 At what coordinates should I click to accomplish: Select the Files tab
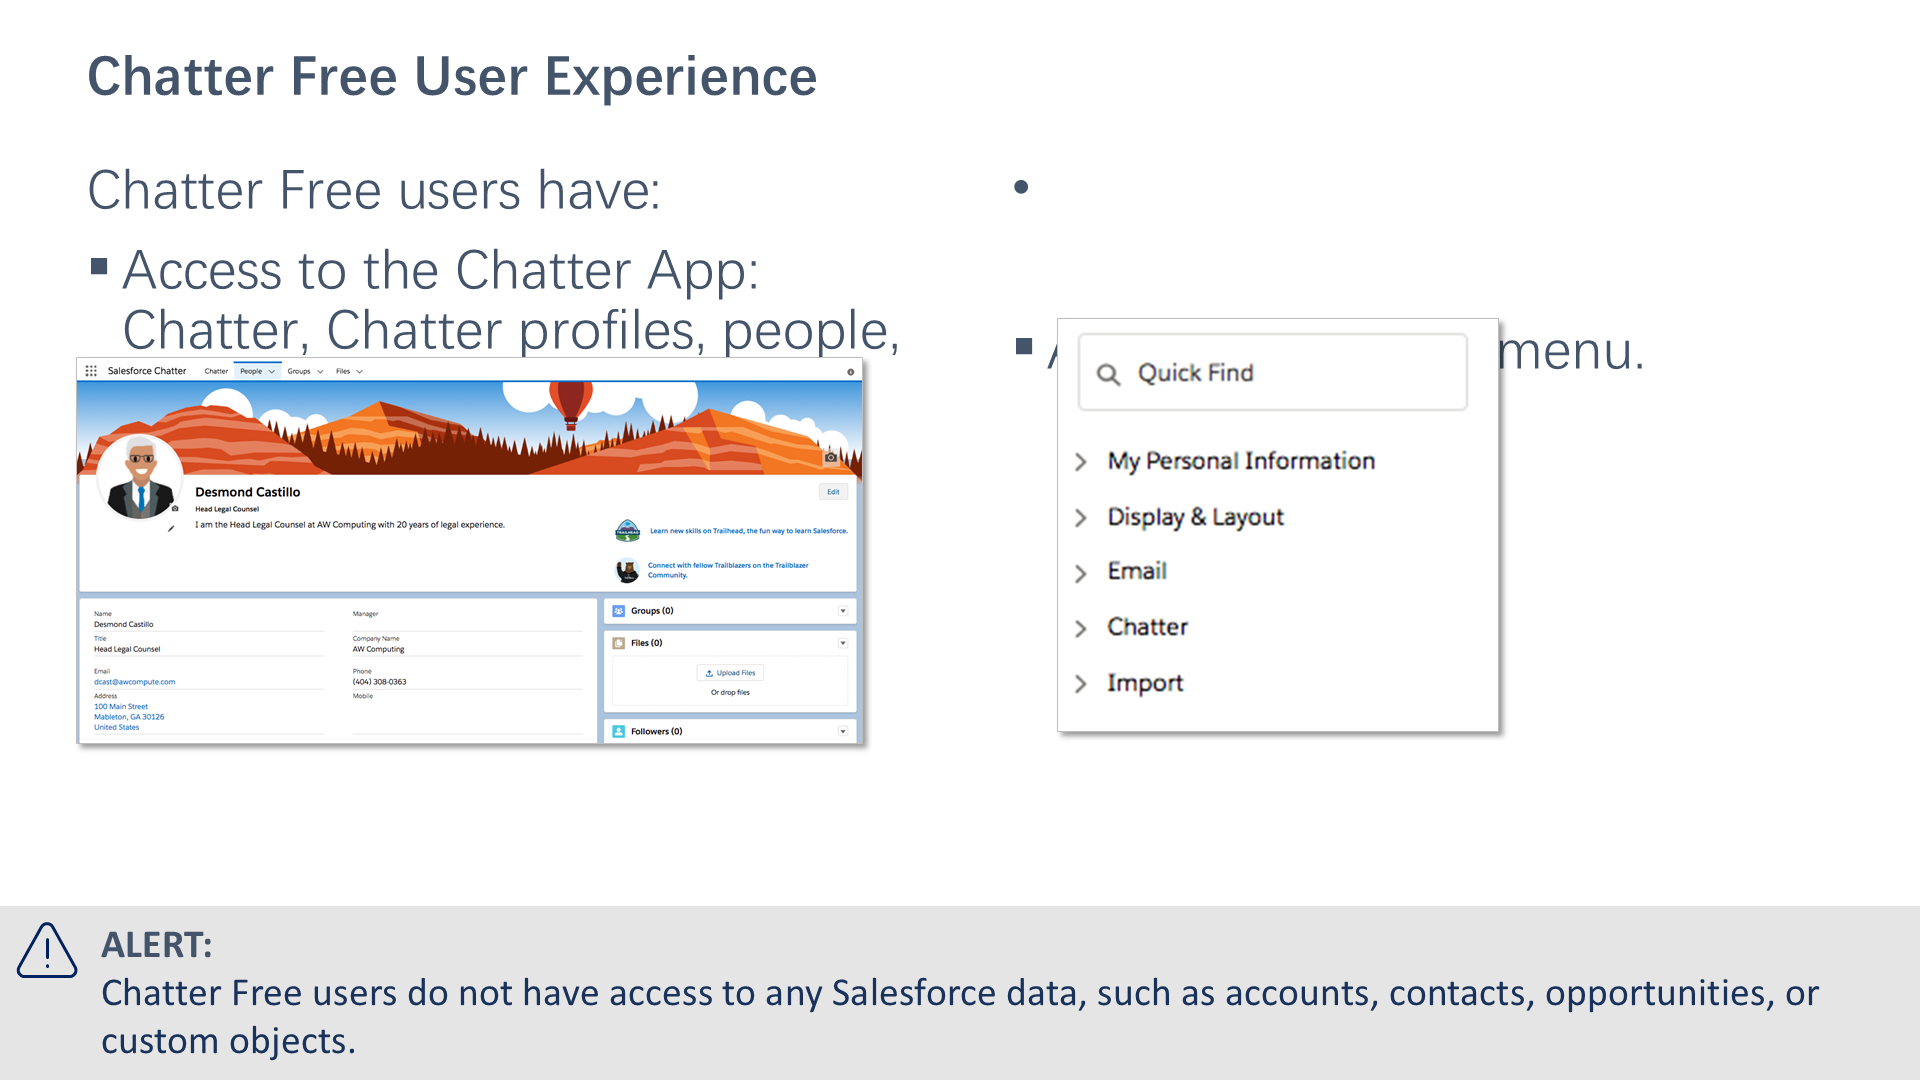(343, 371)
